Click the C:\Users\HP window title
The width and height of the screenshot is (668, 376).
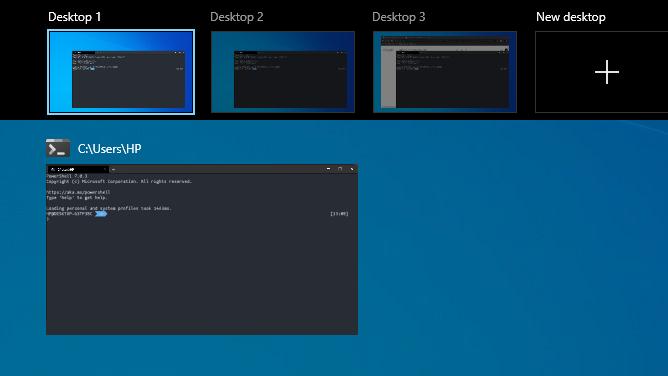click(x=109, y=149)
